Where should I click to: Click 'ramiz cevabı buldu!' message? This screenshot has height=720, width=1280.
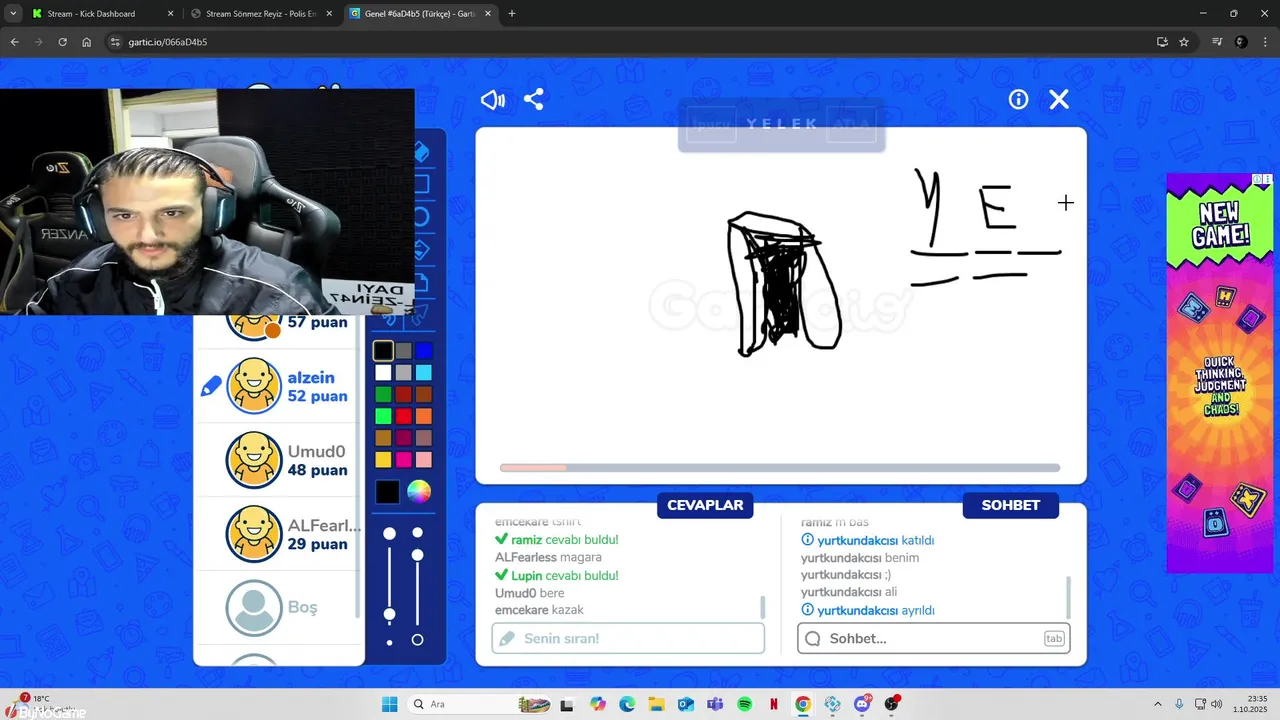(557, 540)
